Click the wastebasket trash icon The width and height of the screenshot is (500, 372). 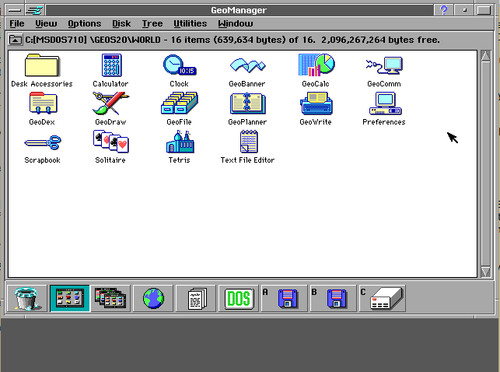pos(27,298)
